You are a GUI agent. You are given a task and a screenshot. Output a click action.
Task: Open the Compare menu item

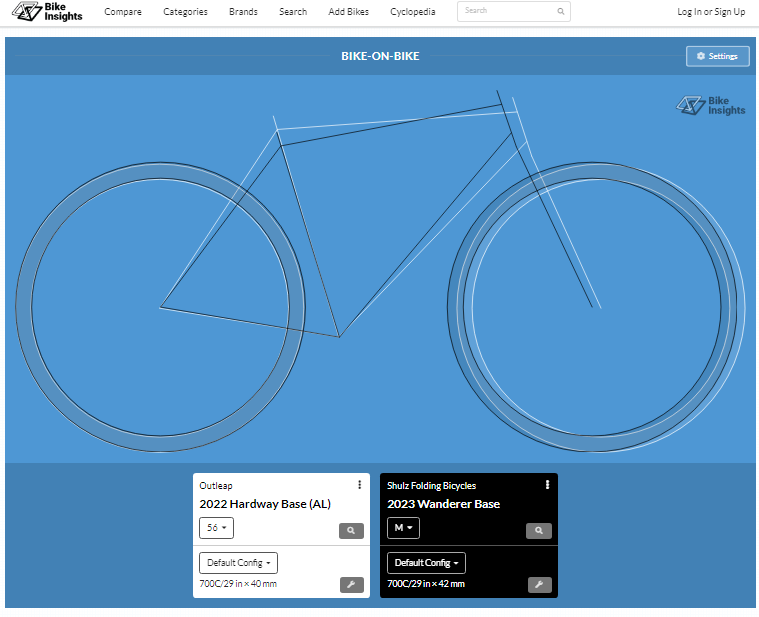point(123,12)
